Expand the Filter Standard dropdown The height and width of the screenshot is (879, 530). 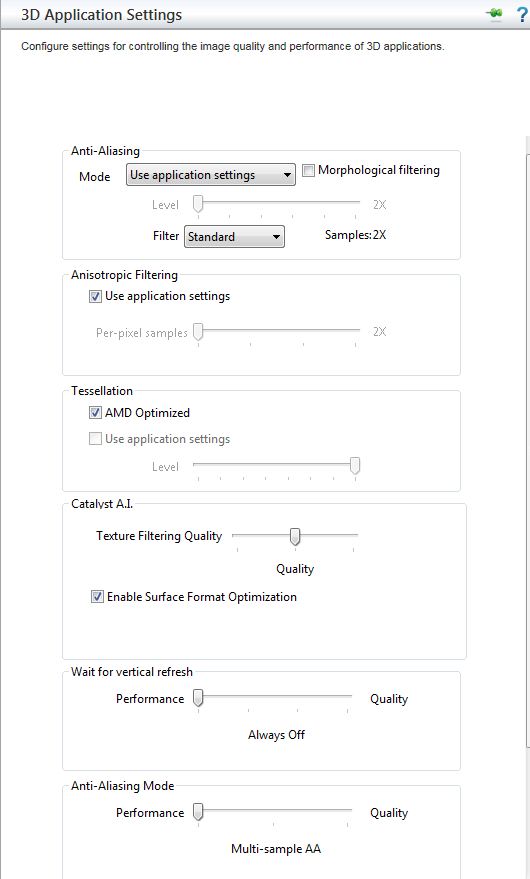click(234, 237)
